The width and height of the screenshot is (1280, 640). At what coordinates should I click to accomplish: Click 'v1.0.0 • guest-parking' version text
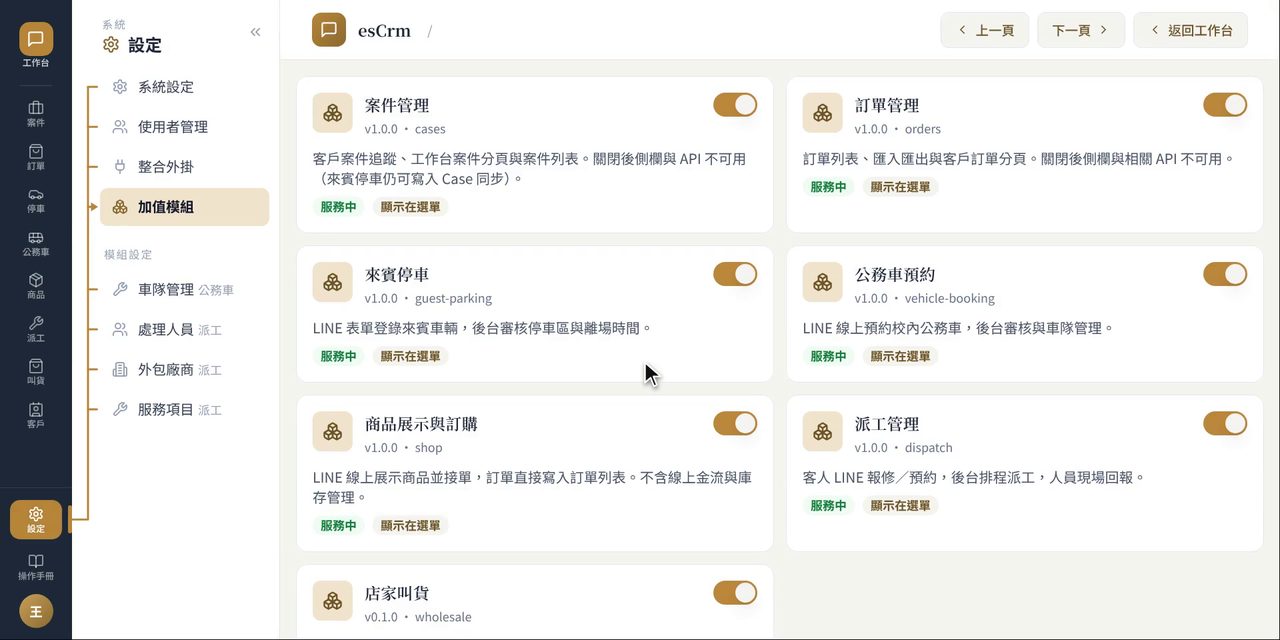pos(428,298)
